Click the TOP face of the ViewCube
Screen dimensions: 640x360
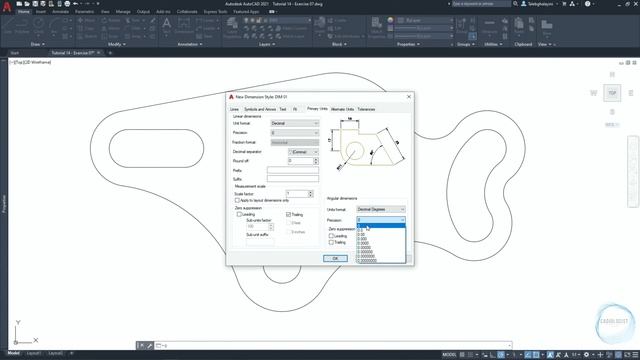click(612, 93)
